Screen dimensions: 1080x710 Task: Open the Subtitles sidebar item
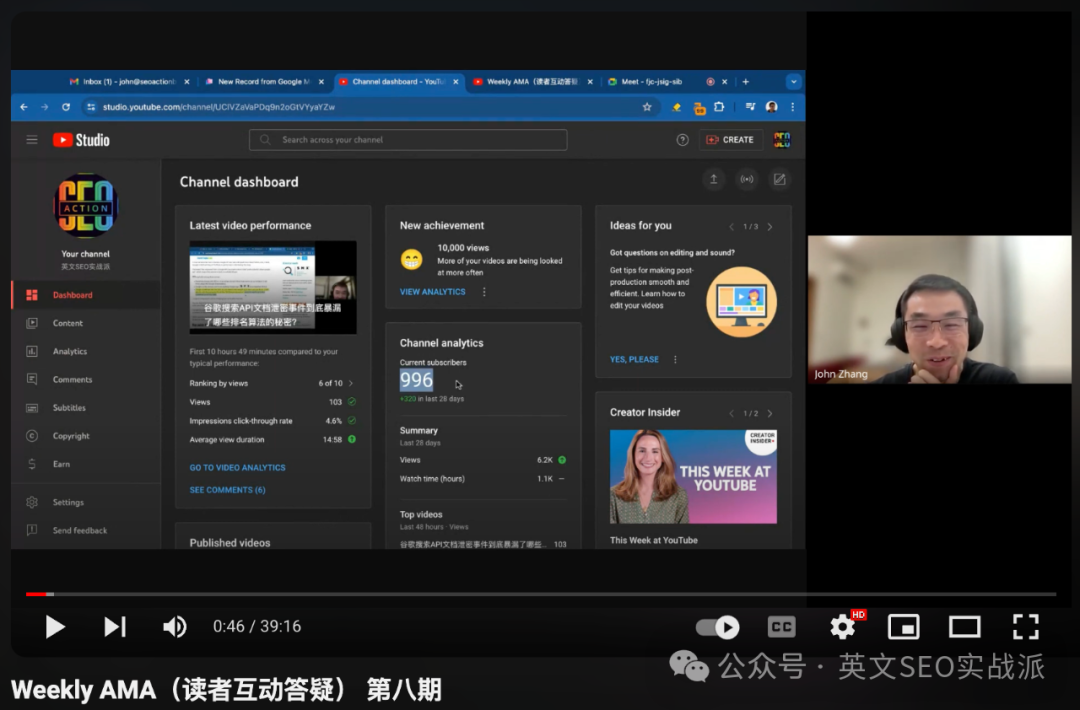pos(86,408)
